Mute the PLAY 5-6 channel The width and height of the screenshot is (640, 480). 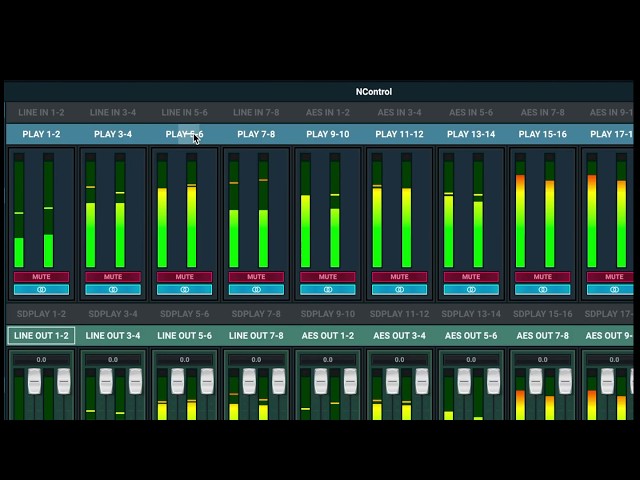[x=184, y=277]
